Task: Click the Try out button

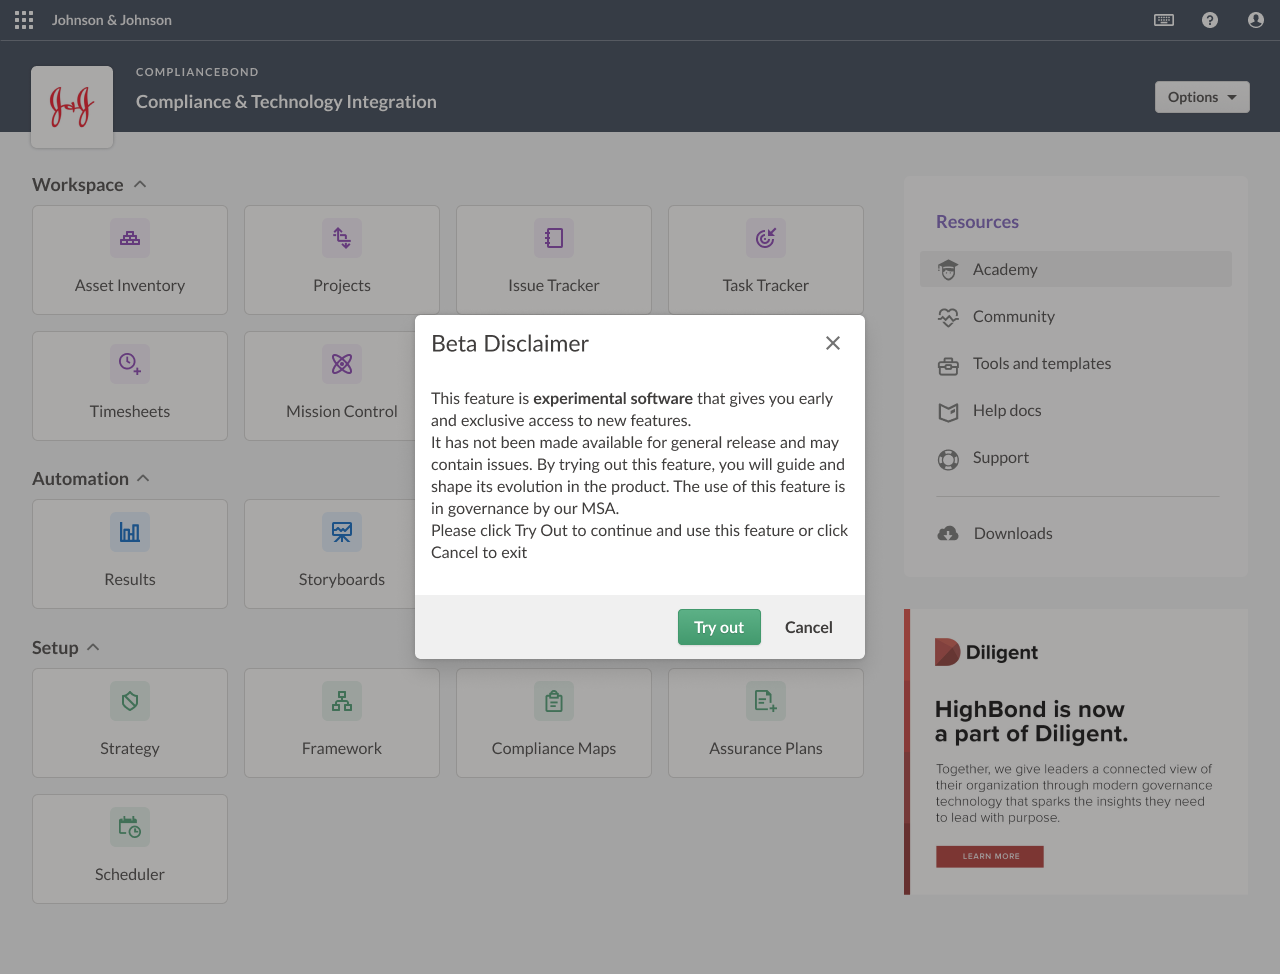Action: pyautogui.click(x=719, y=627)
